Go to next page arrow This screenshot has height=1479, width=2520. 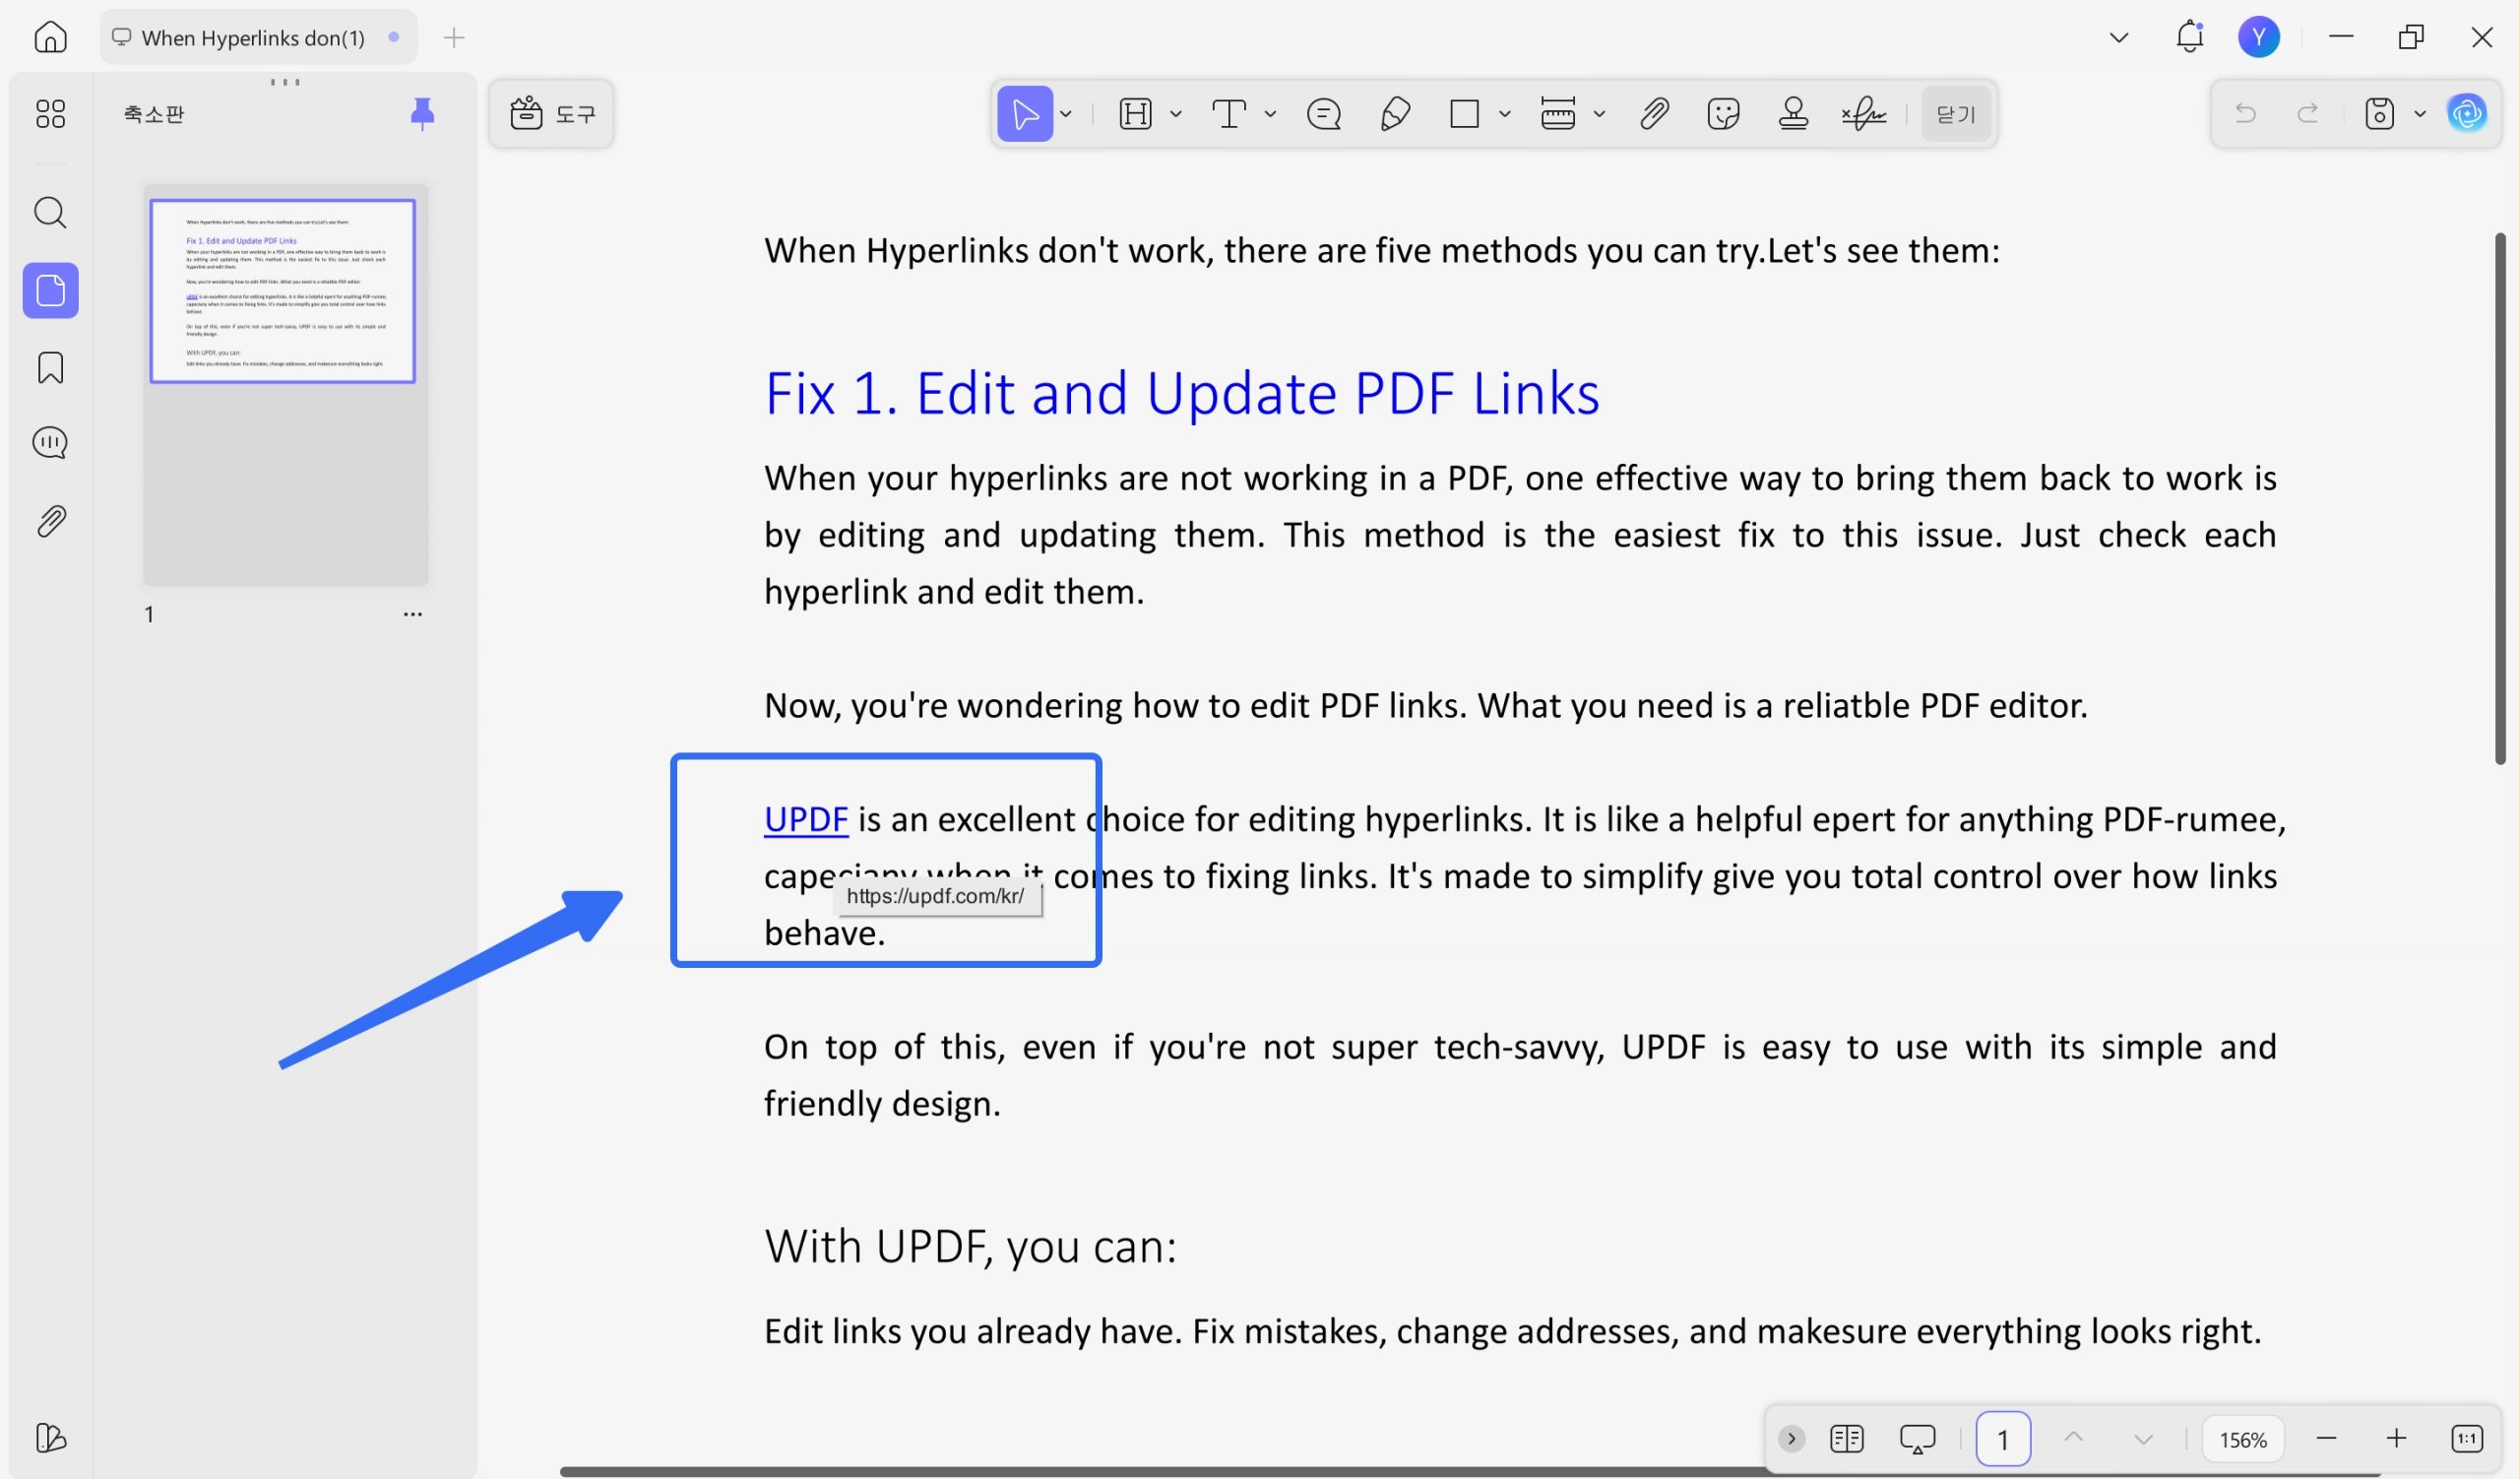[2143, 1439]
